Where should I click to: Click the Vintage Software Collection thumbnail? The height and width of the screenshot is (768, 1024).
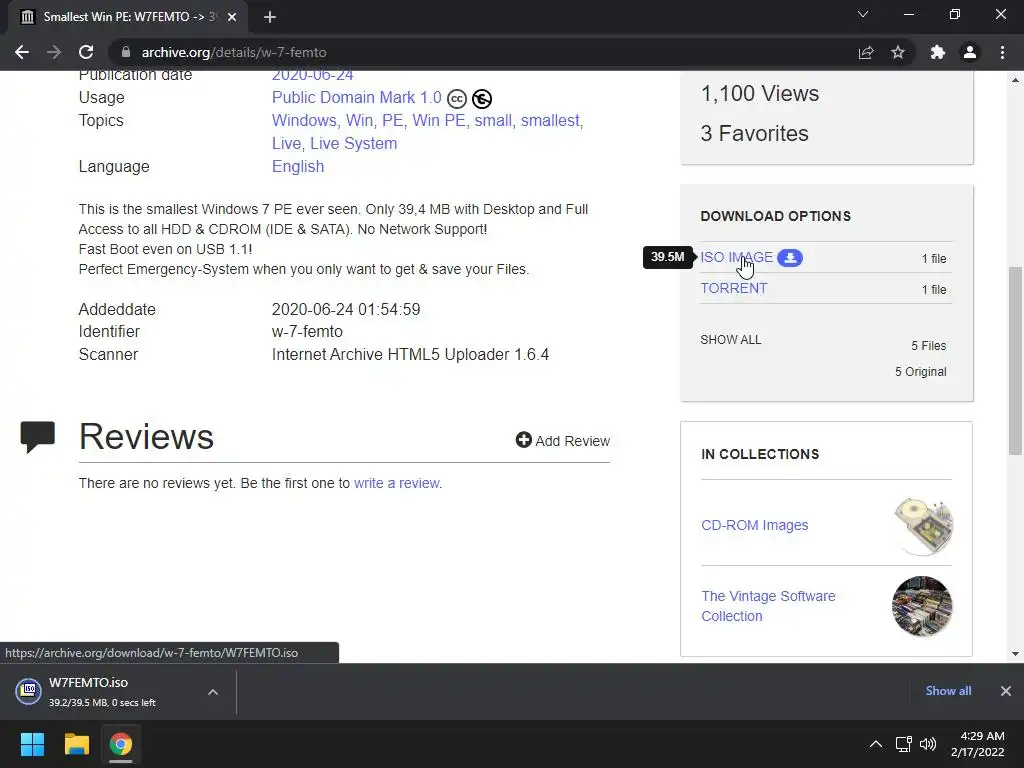(x=922, y=606)
